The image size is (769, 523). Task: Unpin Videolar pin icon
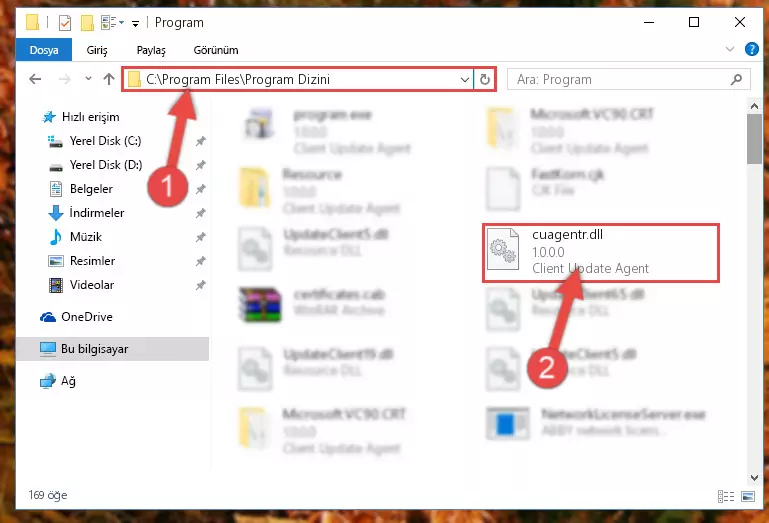(x=201, y=285)
